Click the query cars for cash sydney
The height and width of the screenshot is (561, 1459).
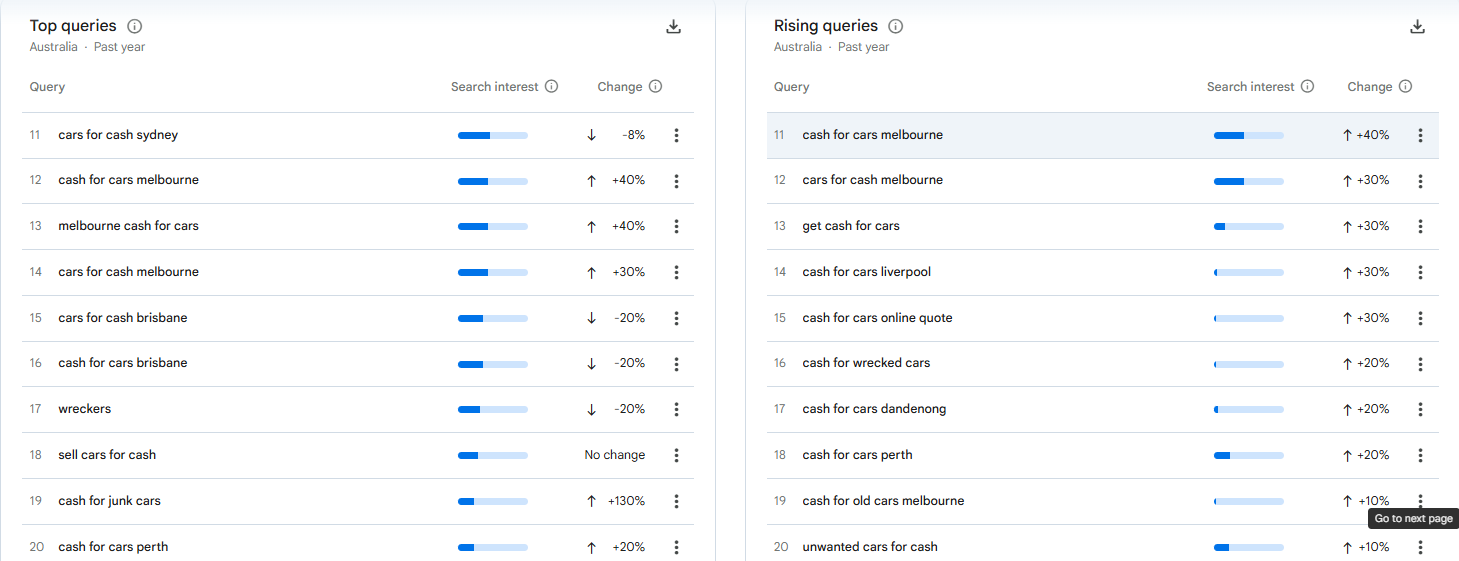(x=118, y=135)
